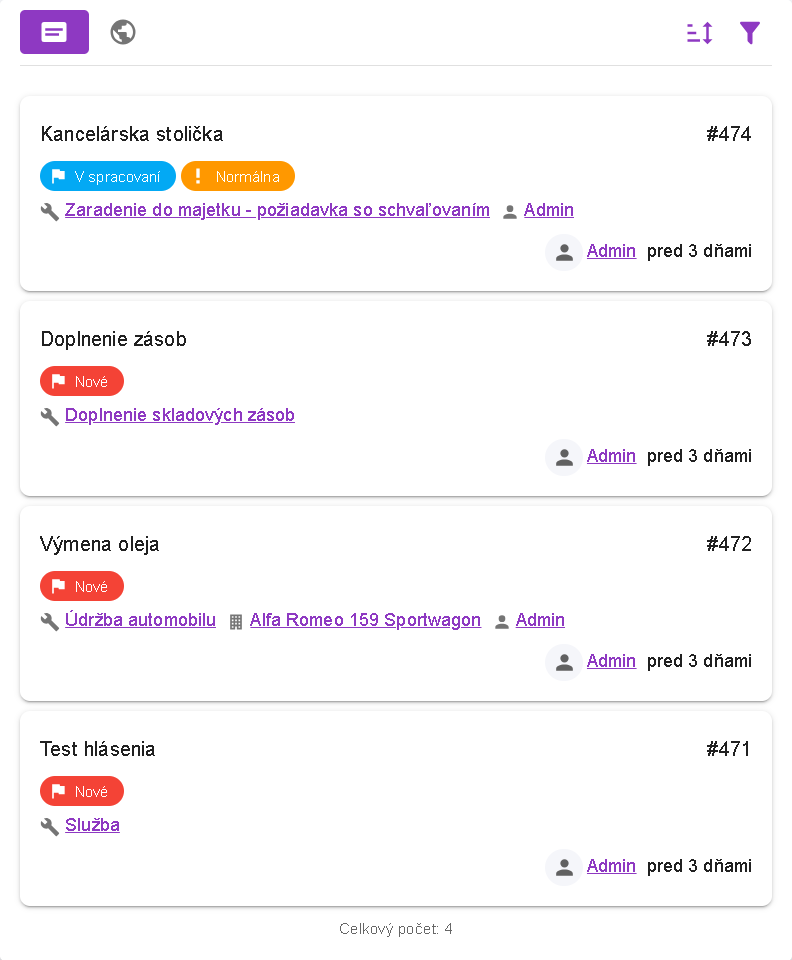Click the 'Normálna' priority chip
Screen dimensions: 792x960
(x=238, y=177)
